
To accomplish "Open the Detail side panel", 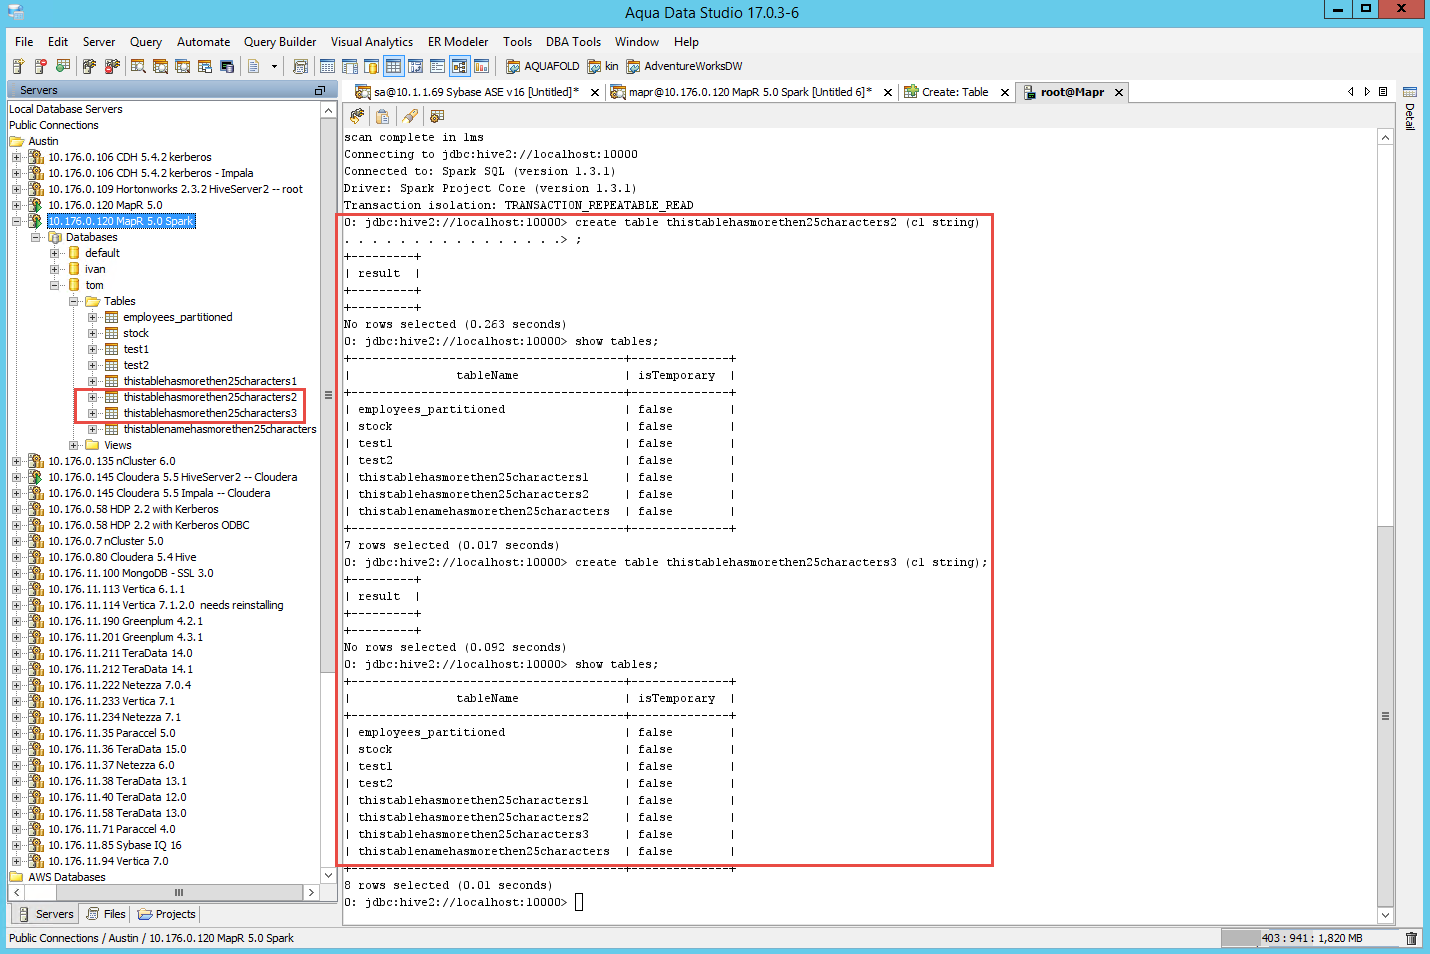I will tap(1410, 108).
